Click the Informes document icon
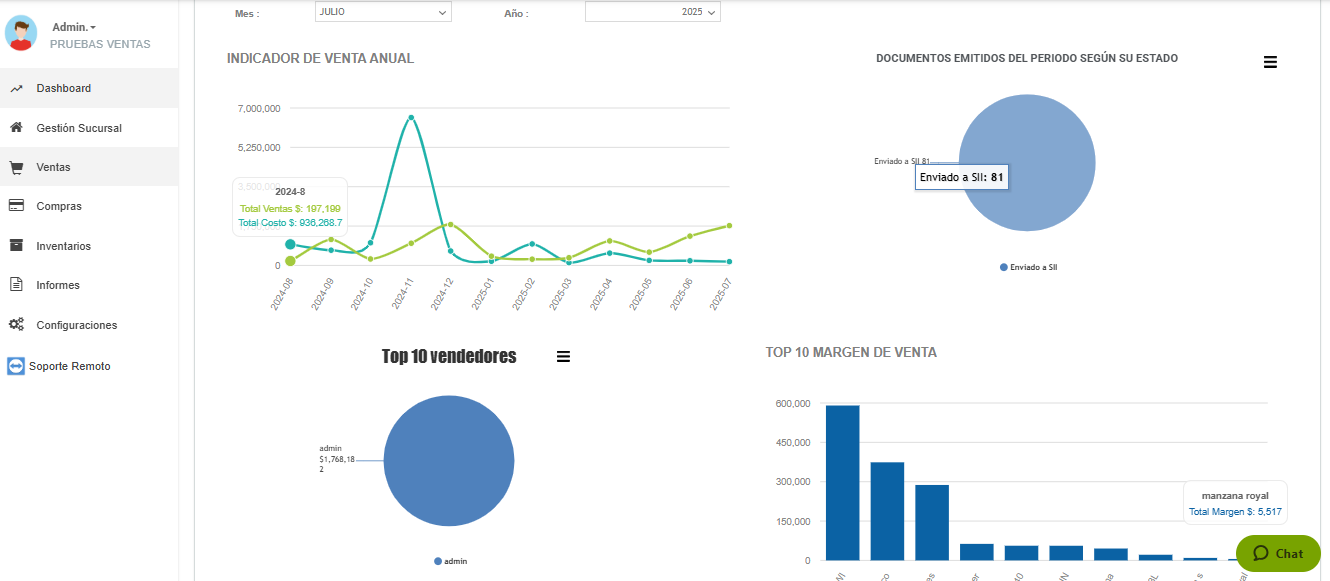The width and height of the screenshot is (1330, 581). pos(16,285)
